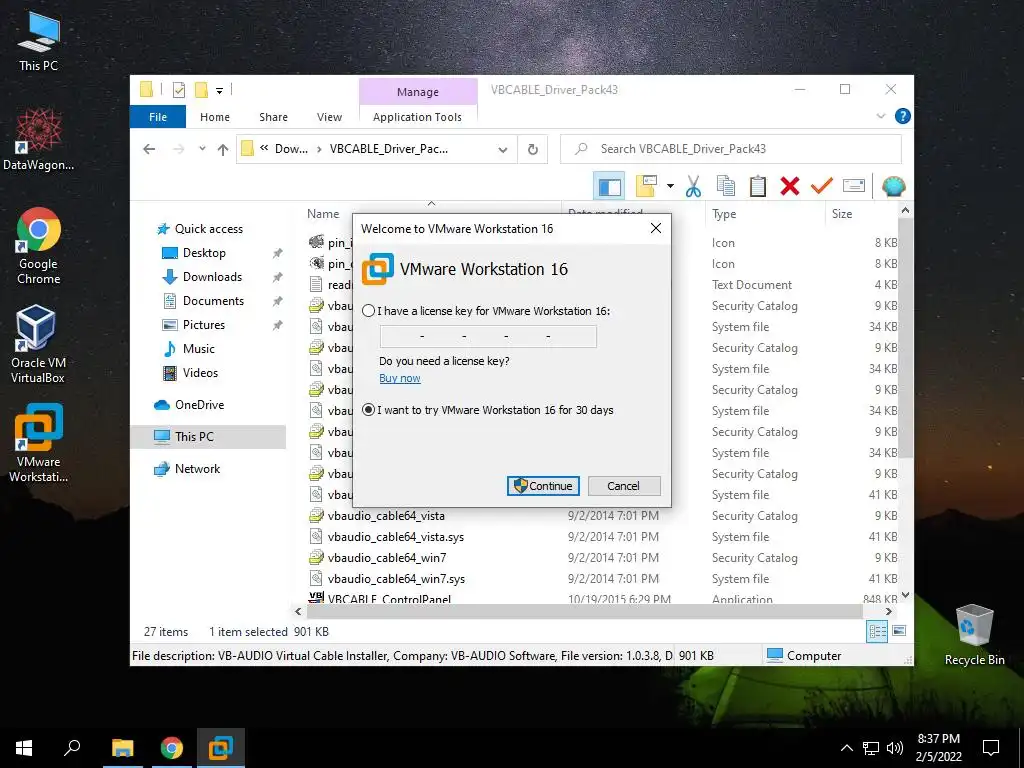Click the orange checkmark icon
The width and height of the screenshot is (1024, 768).
822,186
